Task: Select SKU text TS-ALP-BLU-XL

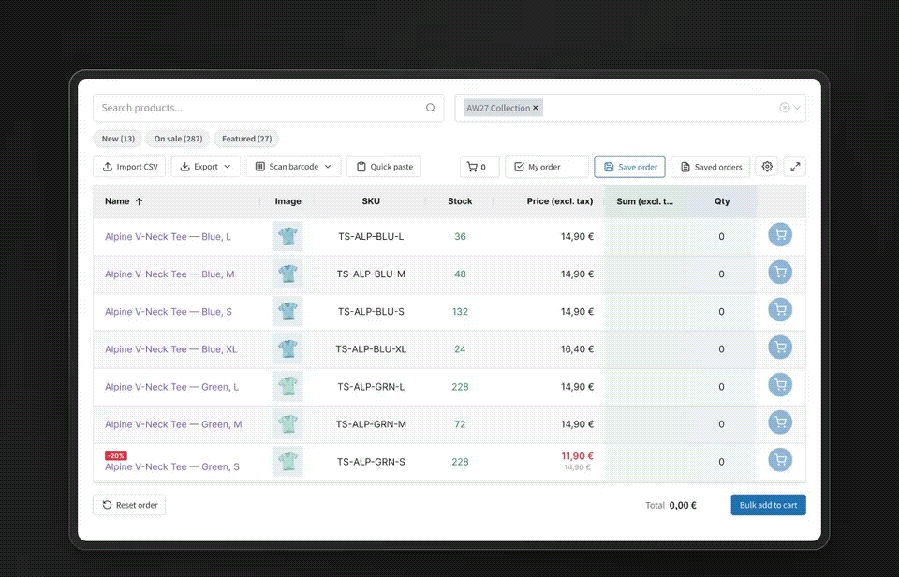Action: 370,349
